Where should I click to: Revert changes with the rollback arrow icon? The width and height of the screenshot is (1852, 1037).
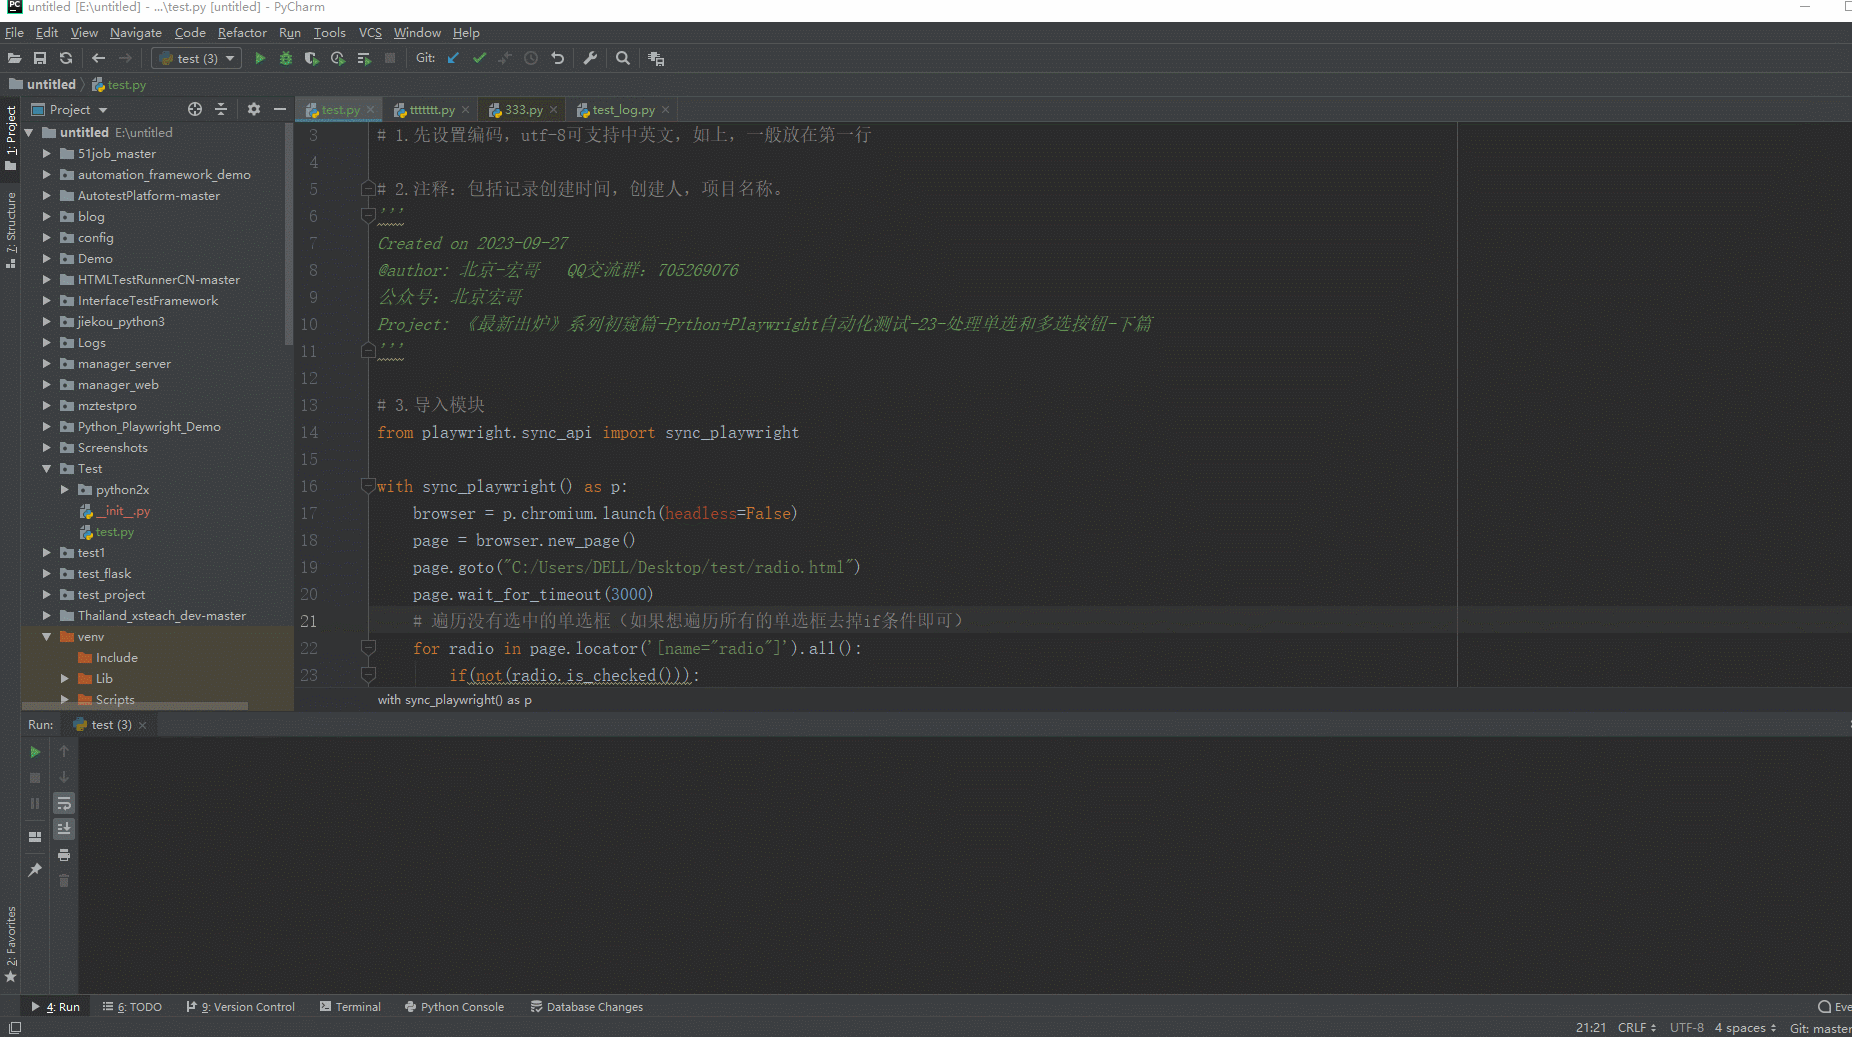558,58
